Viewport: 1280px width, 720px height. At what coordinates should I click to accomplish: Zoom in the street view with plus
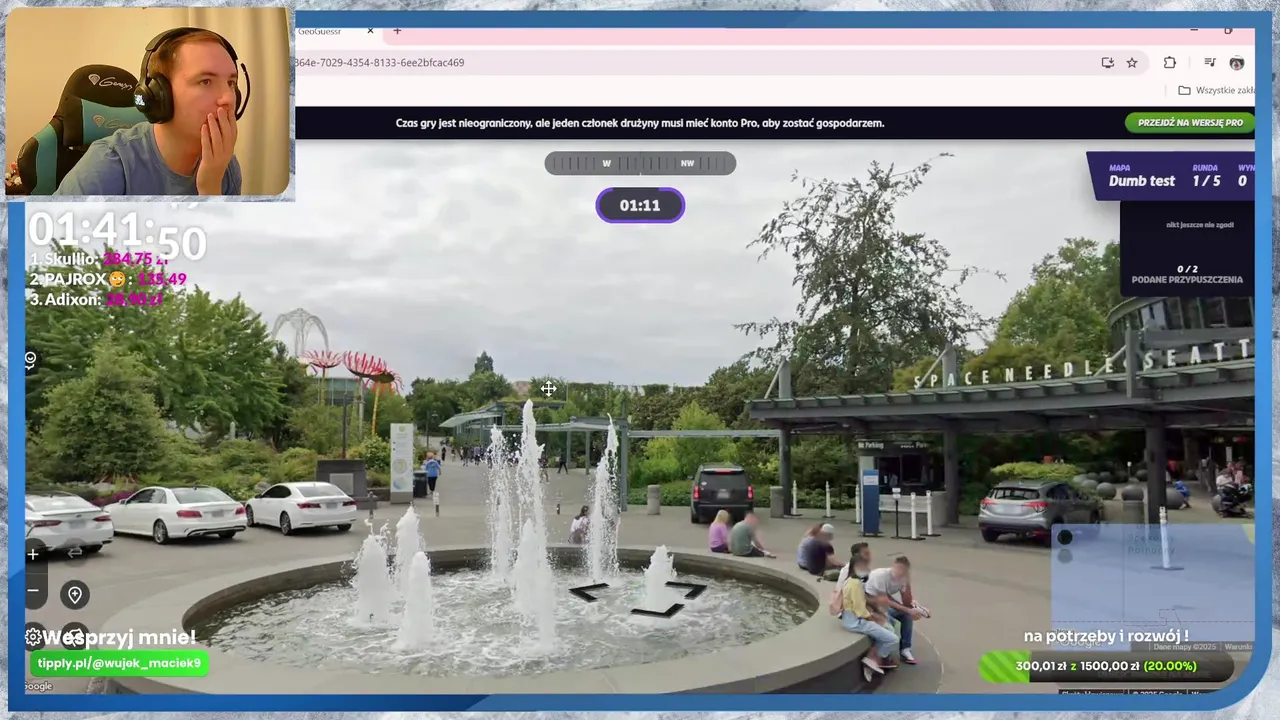click(33, 554)
